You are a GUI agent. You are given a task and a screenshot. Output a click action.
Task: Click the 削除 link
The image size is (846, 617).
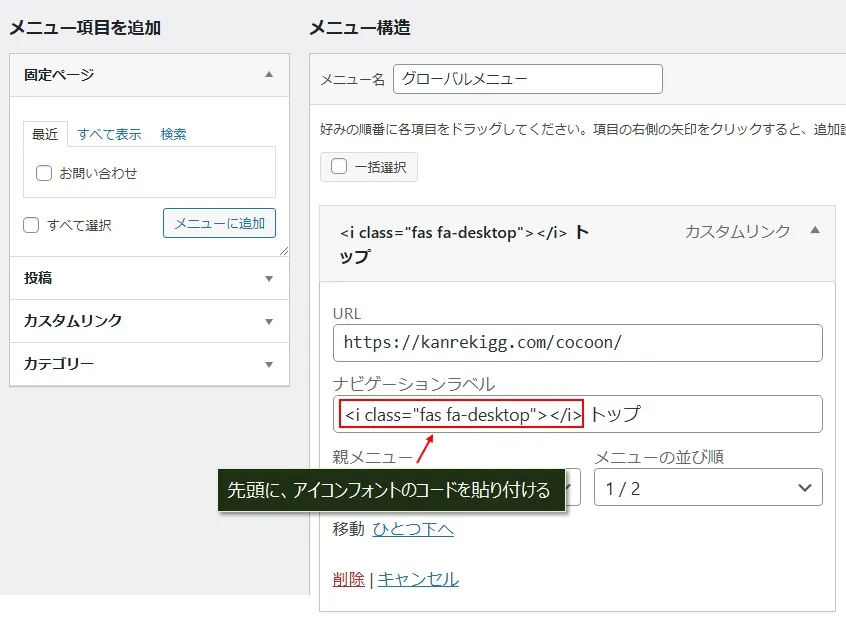(348, 579)
